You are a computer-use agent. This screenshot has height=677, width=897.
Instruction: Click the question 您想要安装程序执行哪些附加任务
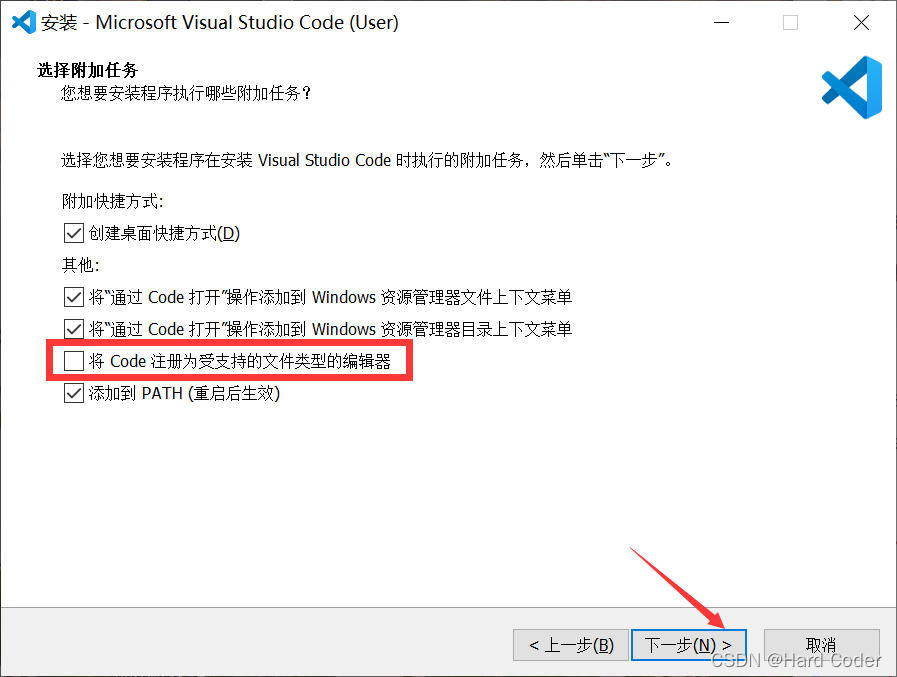click(186, 93)
